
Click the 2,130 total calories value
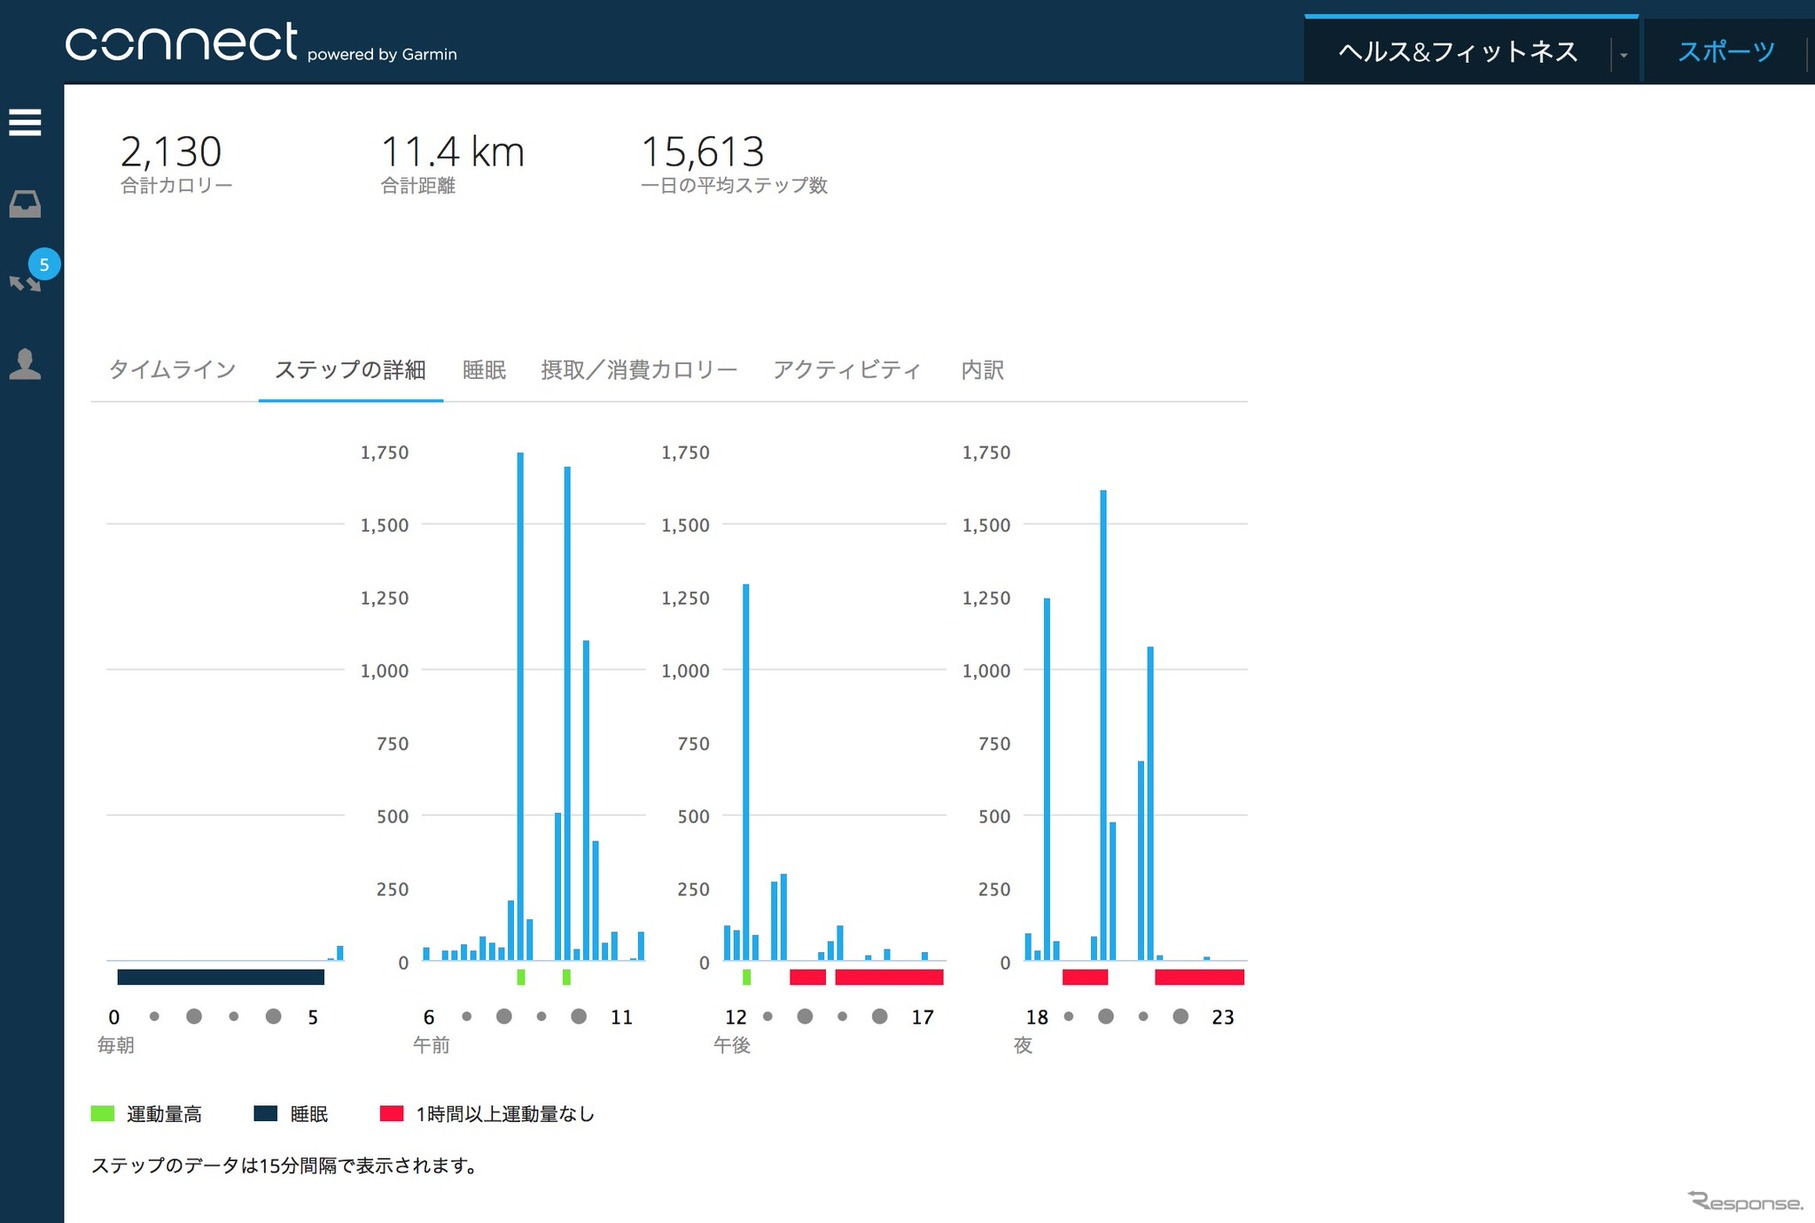pos(171,152)
